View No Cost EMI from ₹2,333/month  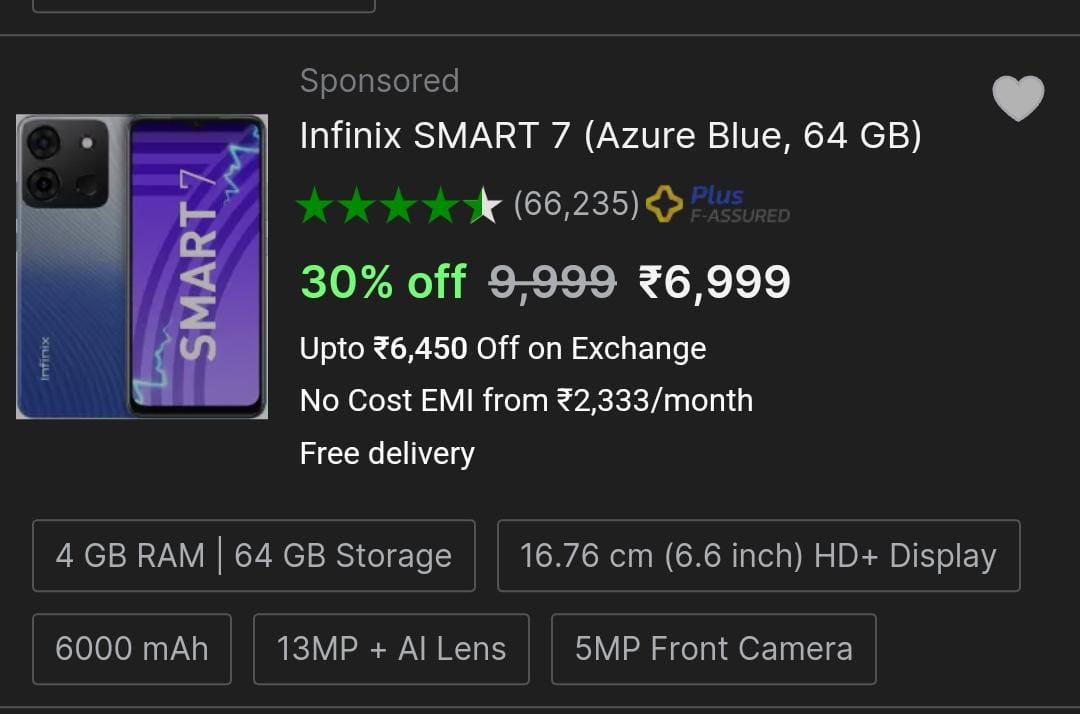coord(526,400)
